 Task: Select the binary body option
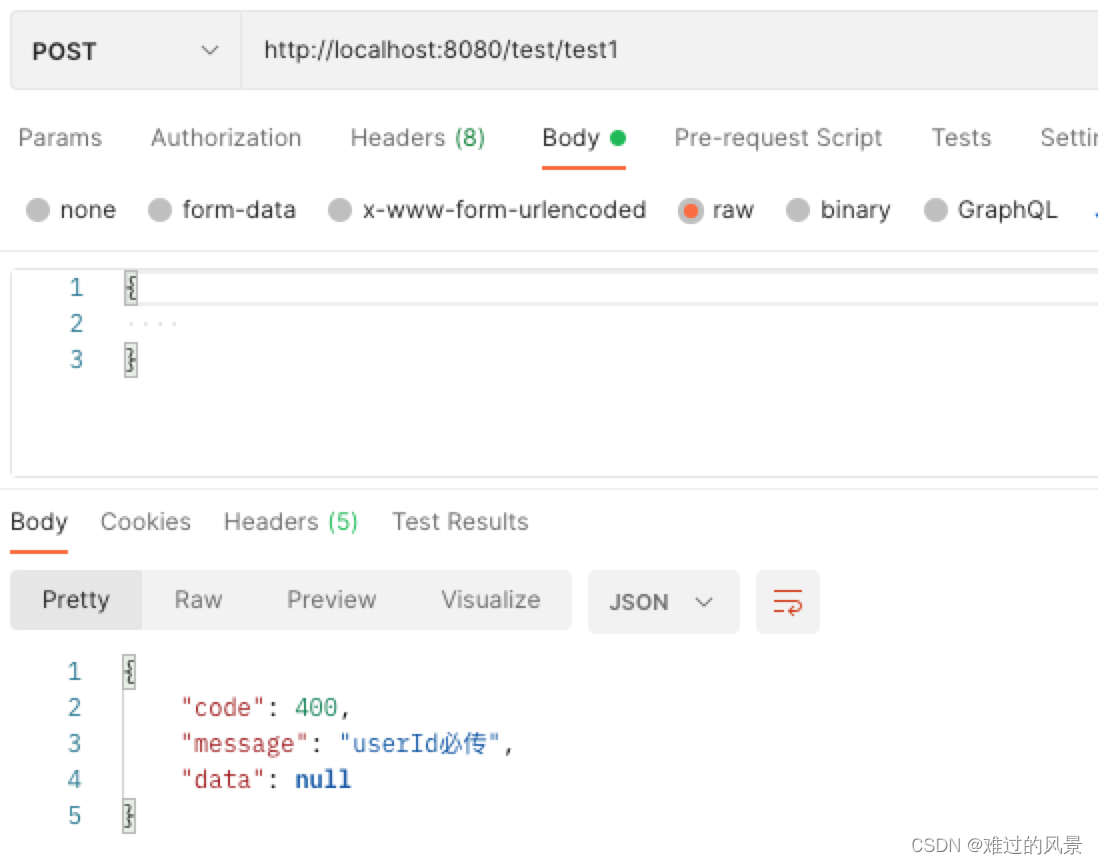(x=838, y=209)
